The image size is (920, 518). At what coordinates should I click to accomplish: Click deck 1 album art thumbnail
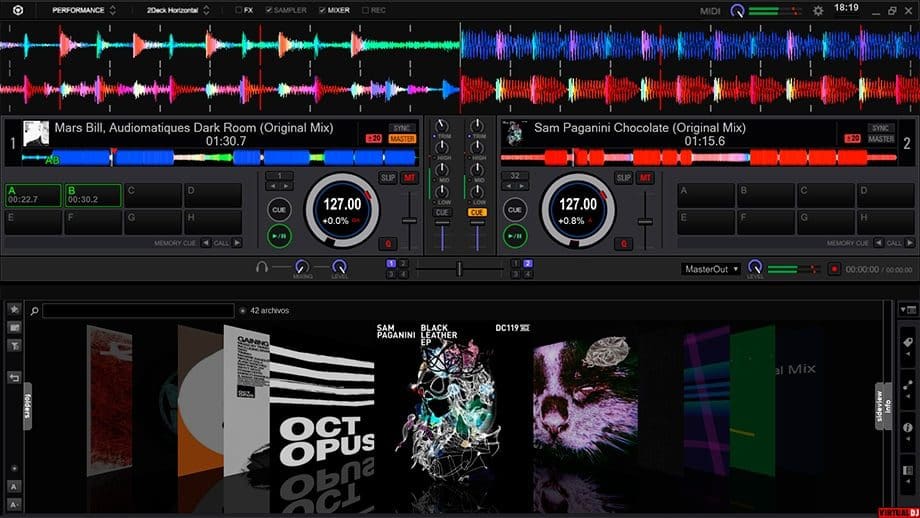[x=36, y=133]
